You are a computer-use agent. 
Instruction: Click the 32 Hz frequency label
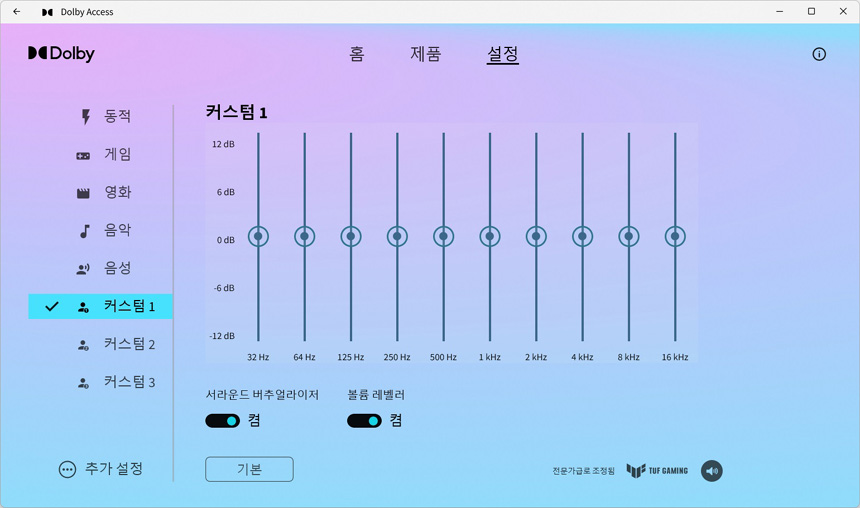[258, 357]
